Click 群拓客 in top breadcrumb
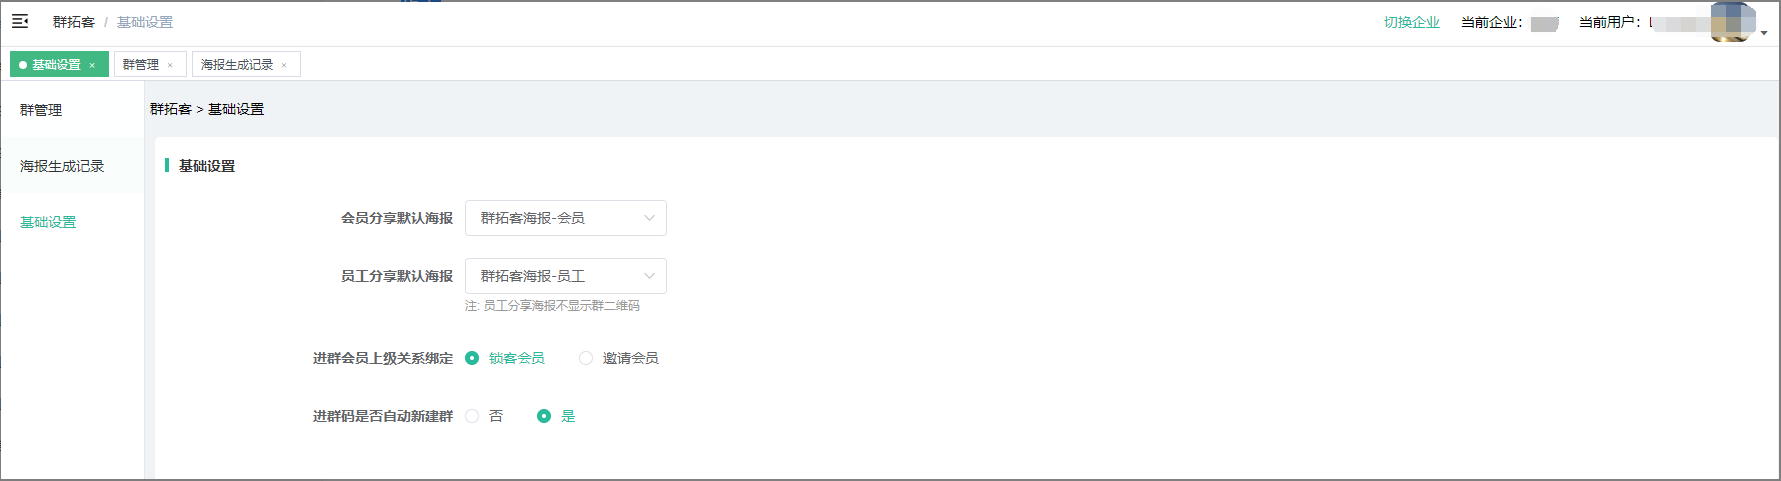Image resolution: width=1781 pixels, height=481 pixels. point(73,22)
